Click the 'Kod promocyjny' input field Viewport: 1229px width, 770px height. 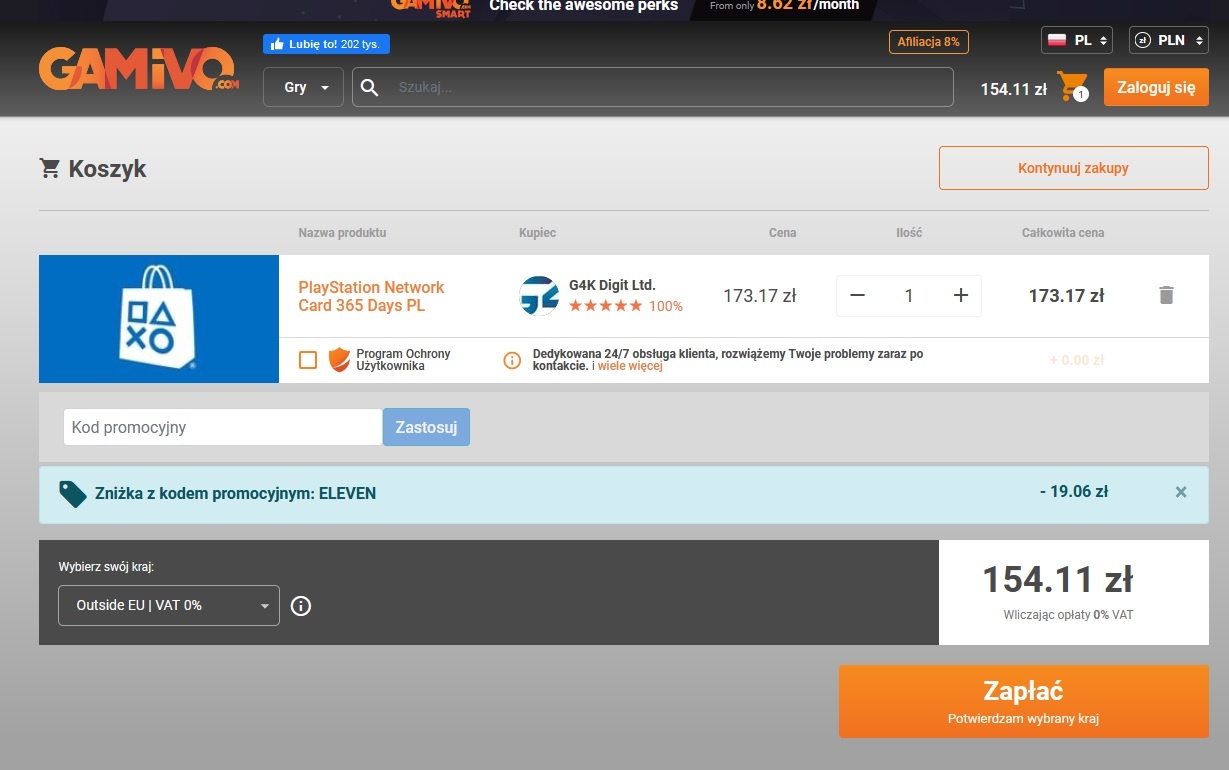coord(222,427)
